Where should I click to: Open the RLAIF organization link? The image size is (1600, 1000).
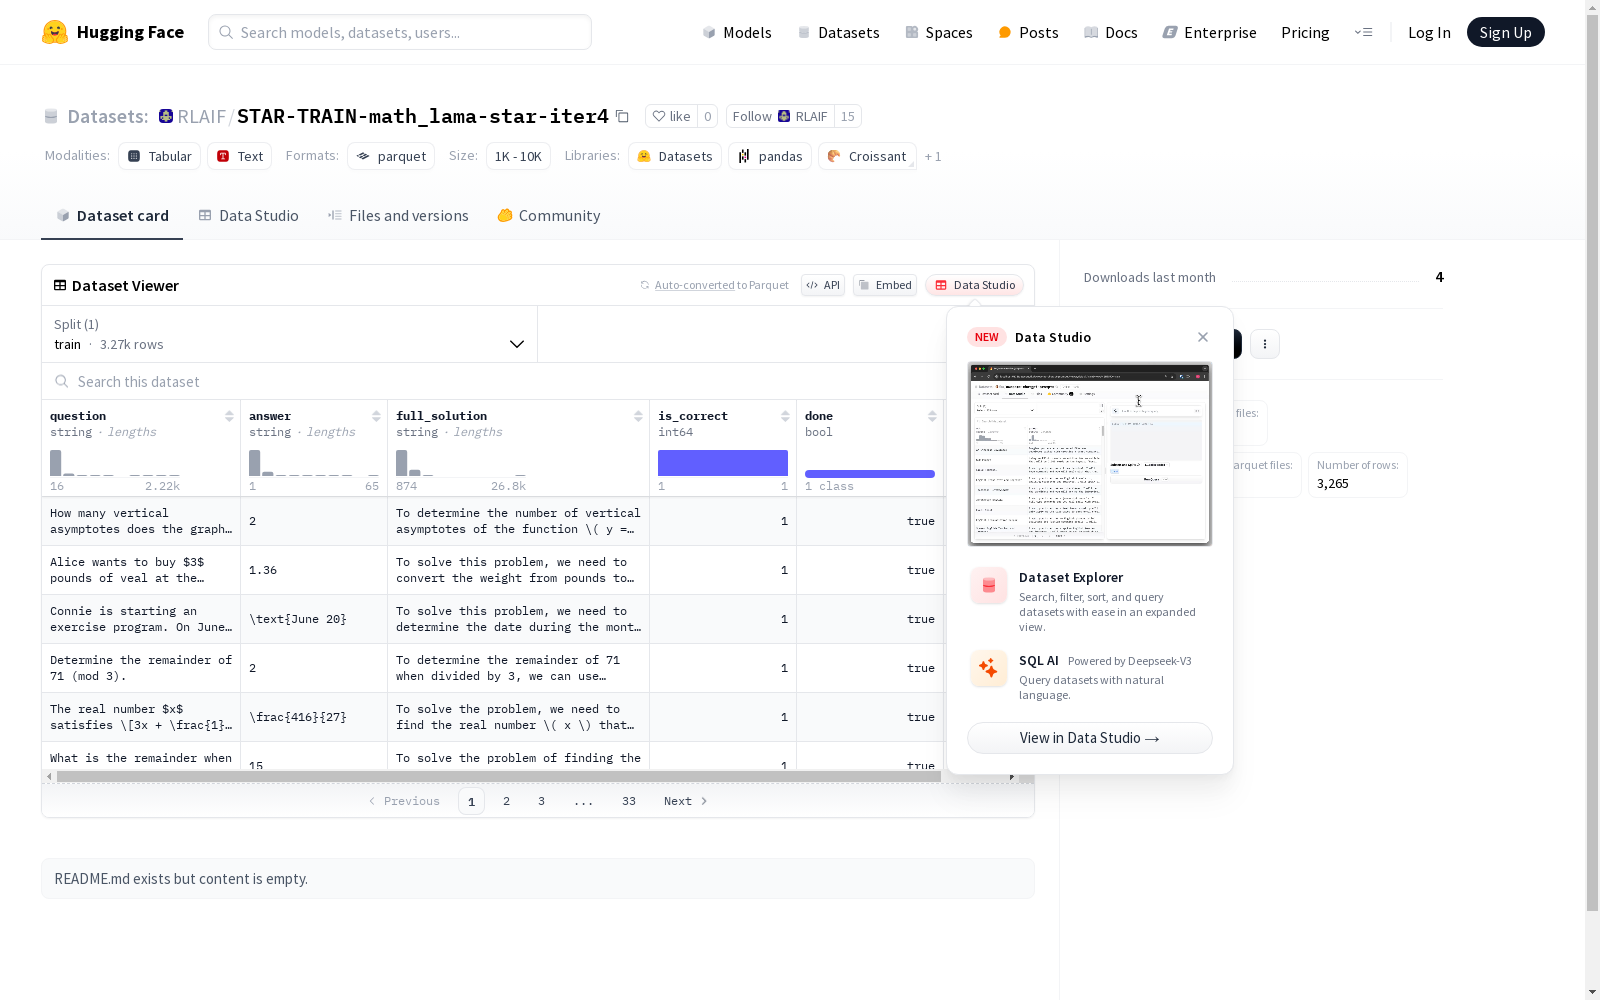[202, 116]
